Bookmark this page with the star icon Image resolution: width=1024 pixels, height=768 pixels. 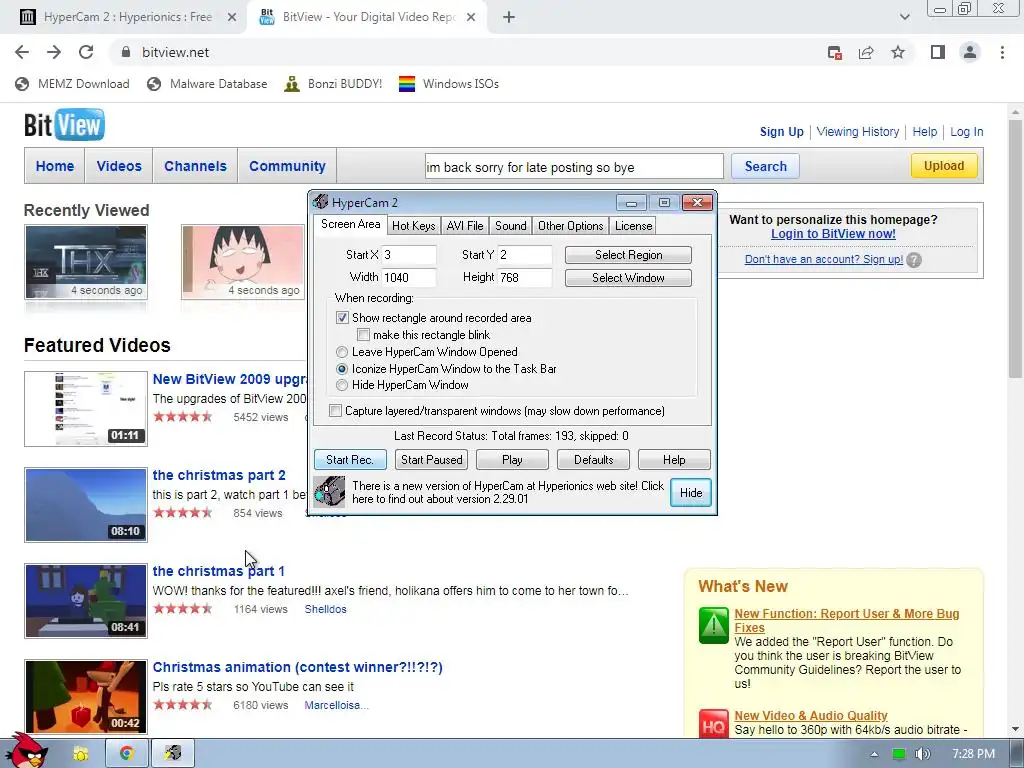click(x=898, y=52)
